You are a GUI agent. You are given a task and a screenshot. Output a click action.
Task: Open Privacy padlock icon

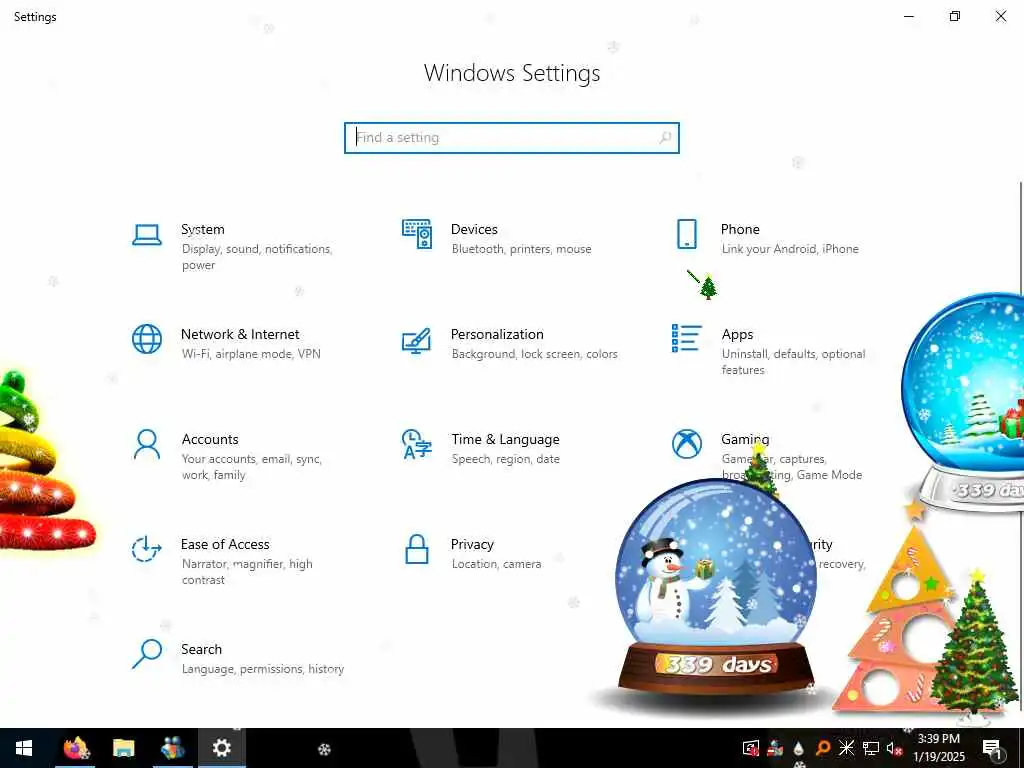417,549
